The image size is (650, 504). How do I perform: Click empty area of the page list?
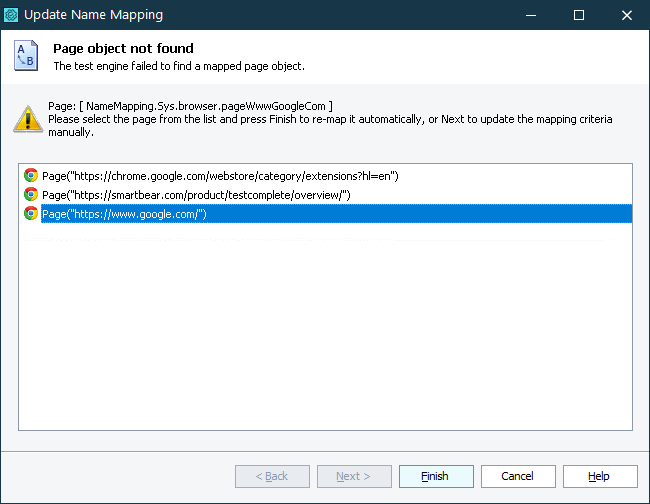coord(325,330)
